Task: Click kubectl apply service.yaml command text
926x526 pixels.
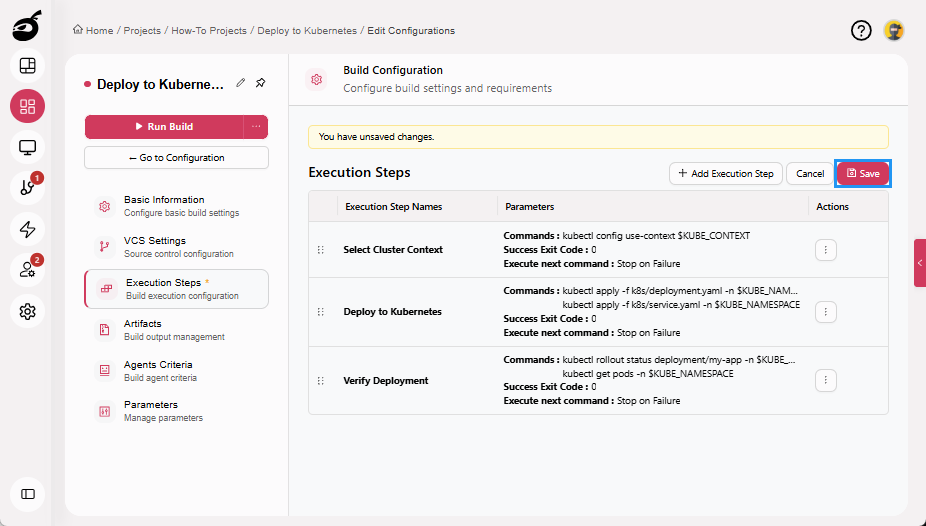Action: [681, 305]
